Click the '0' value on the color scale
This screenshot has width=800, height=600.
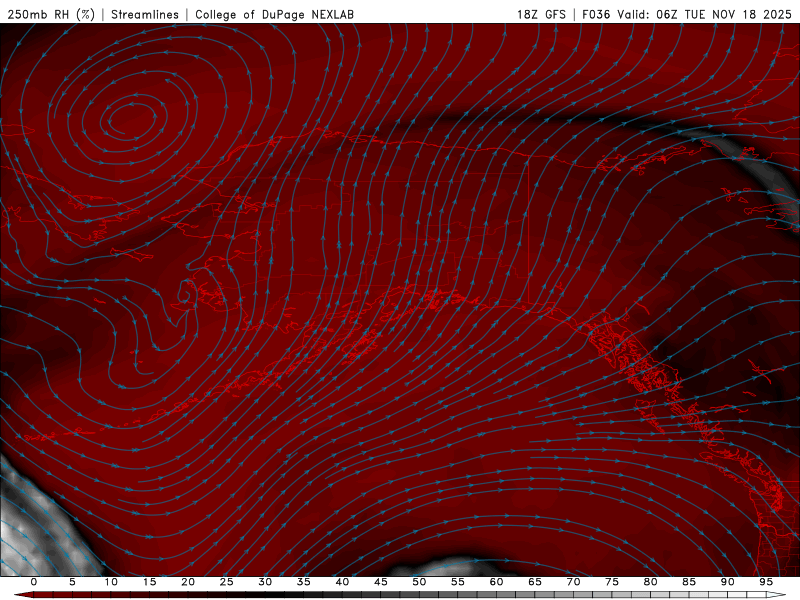(34, 582)
